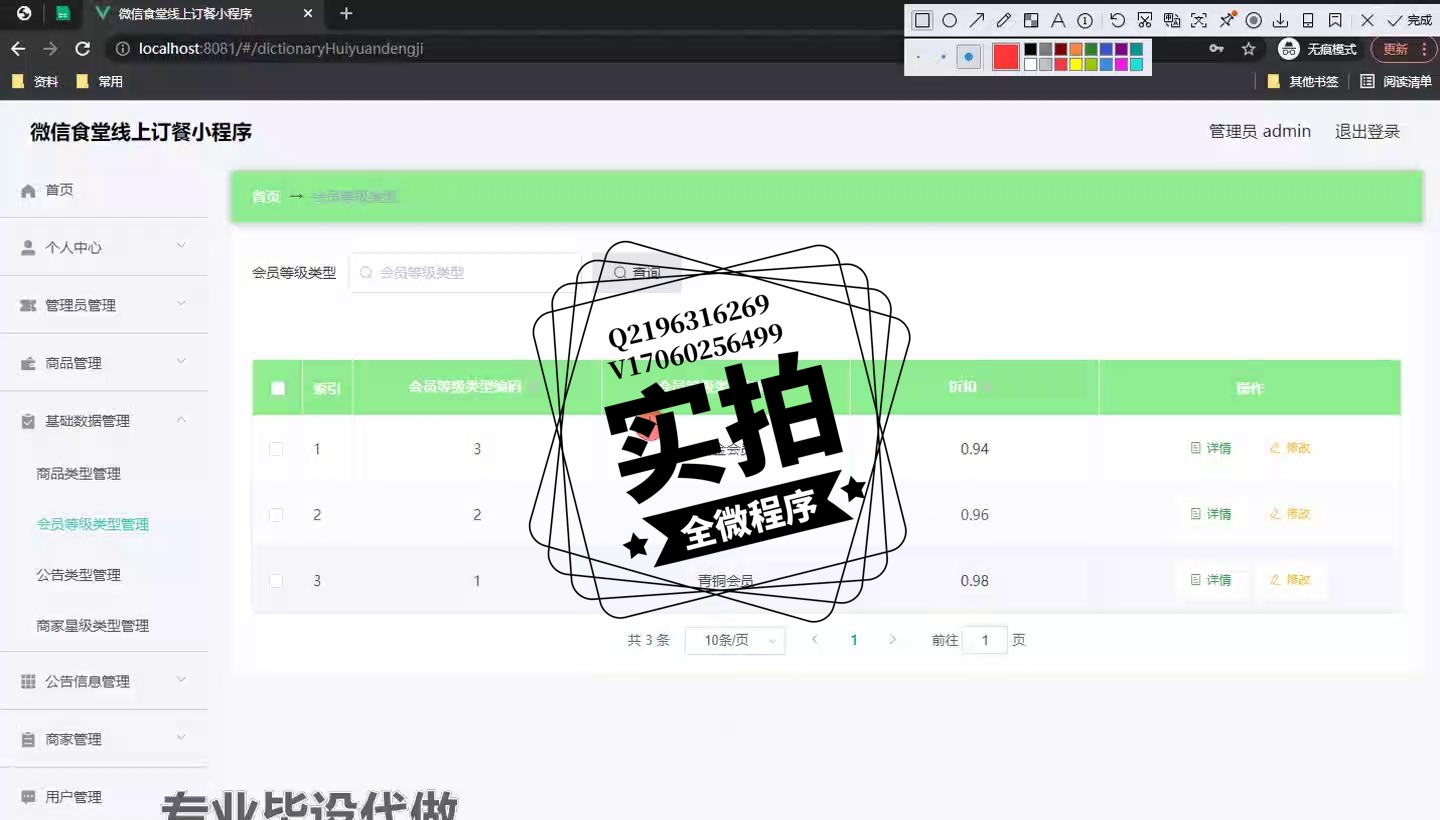Click the bookmark icon in screenshot toolbar
The image size is (1440, 820).
pyautogui.click(x=1335, y=20)
